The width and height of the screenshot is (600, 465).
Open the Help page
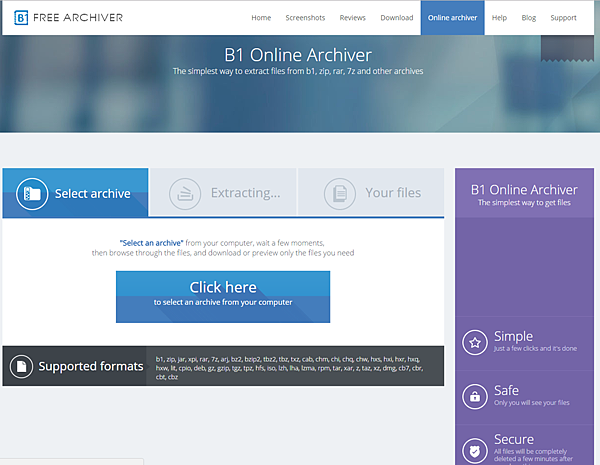pyautogui.click(x=499, y=18)
